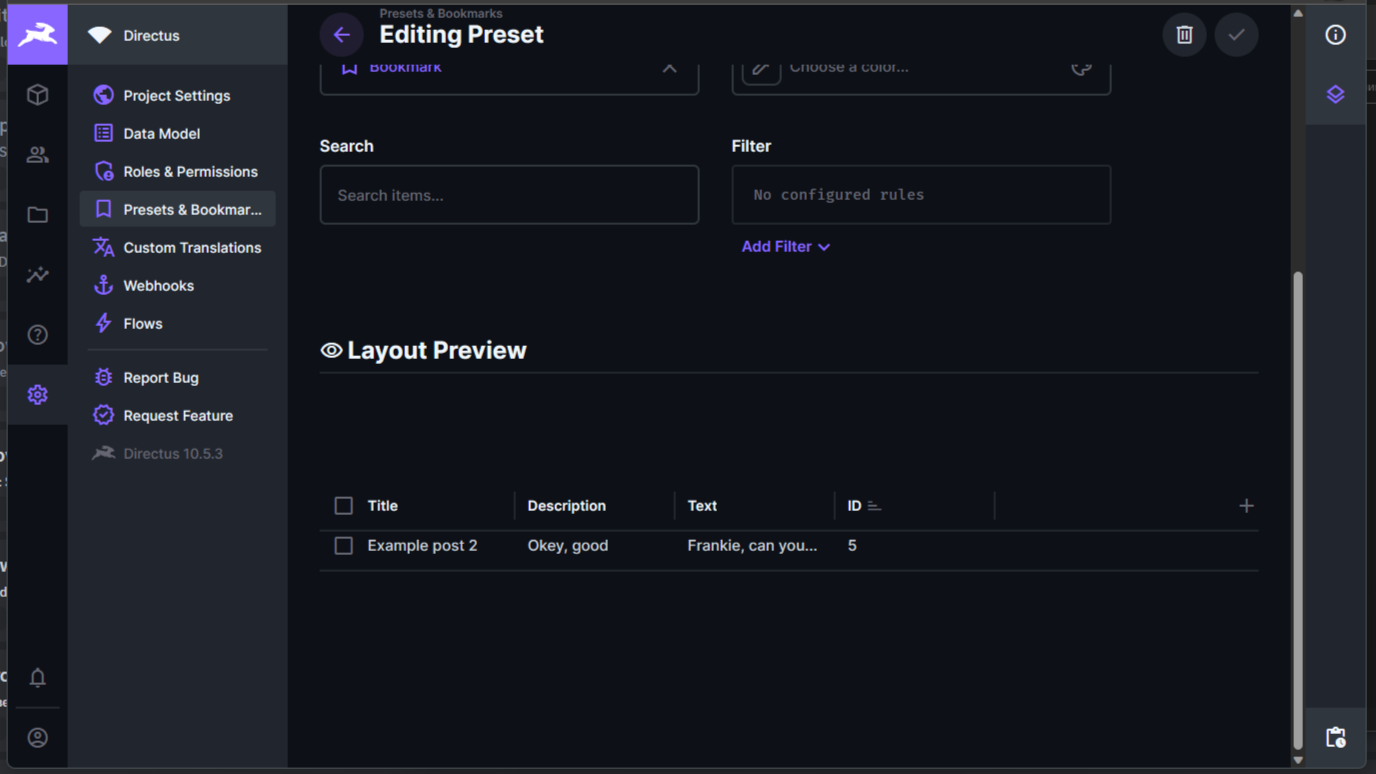Open the Documentation help module
1376x774 pixels.
click(x=37, y=334)
